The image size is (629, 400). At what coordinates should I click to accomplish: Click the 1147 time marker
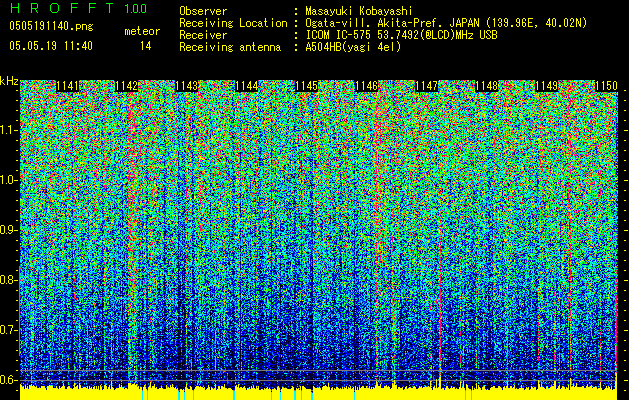(426, 86)
